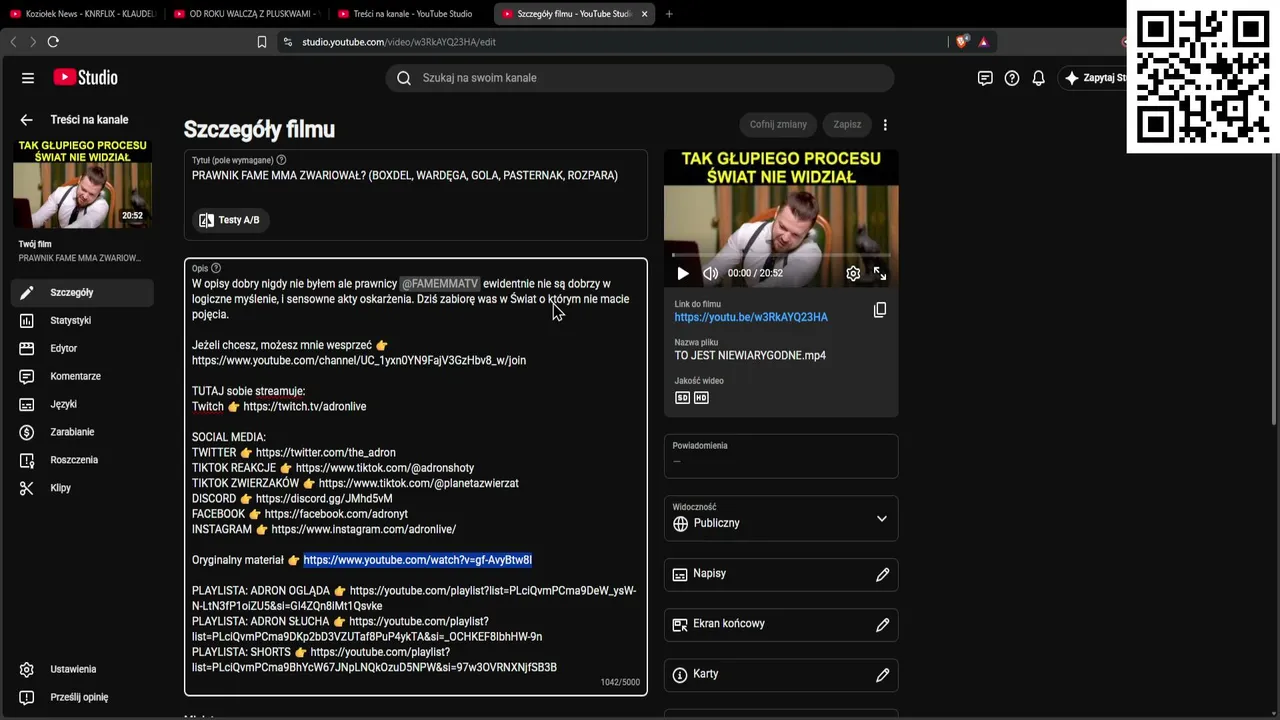The width and height of the screenshot is (1280, 720).
Task: Open Zarabianie in the sidebar
Action: [x=82, y=432]
